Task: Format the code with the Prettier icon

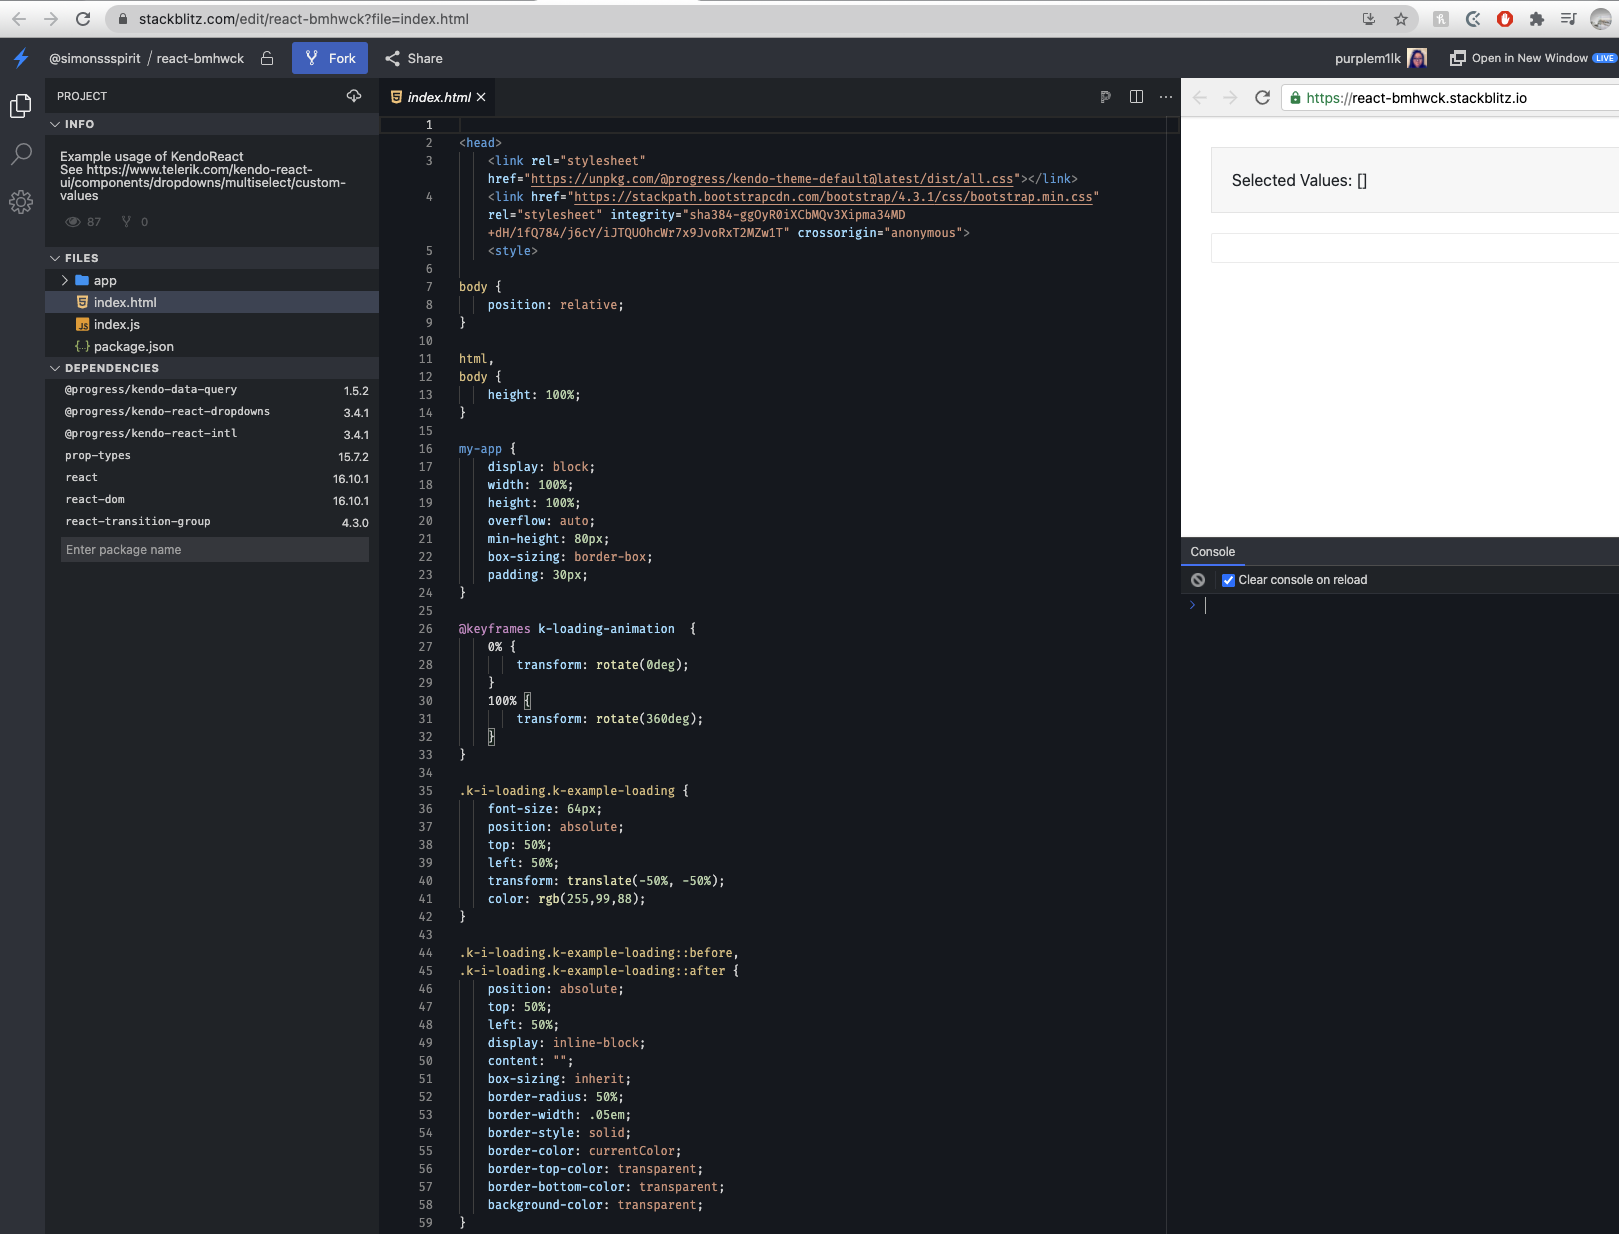Action: click(1105, 97)
